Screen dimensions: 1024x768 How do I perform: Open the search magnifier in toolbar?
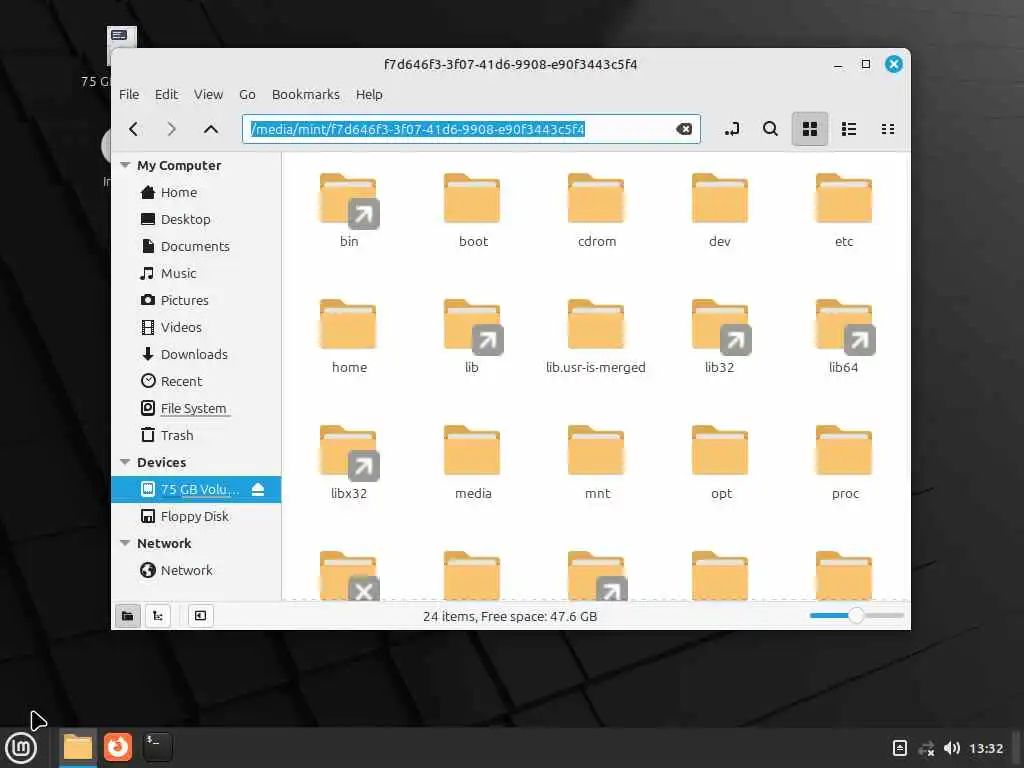point(771,129)
